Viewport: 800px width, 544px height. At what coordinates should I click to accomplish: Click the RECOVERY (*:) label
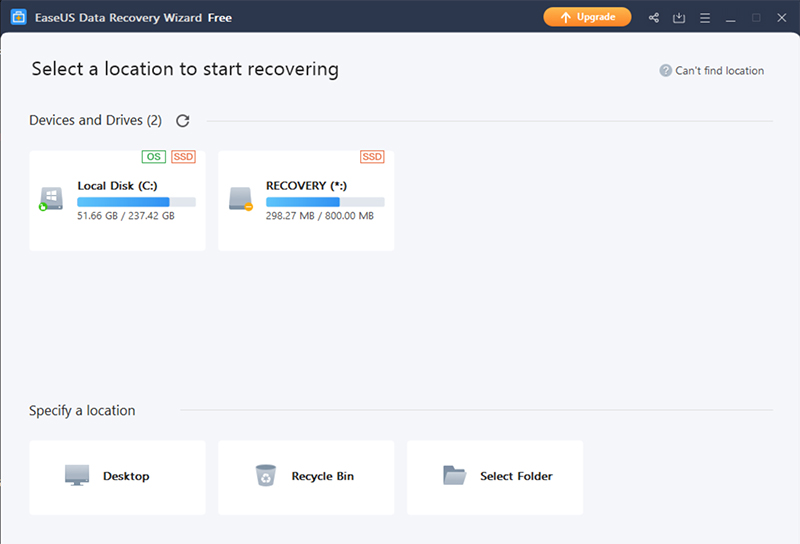click(306, 186)
